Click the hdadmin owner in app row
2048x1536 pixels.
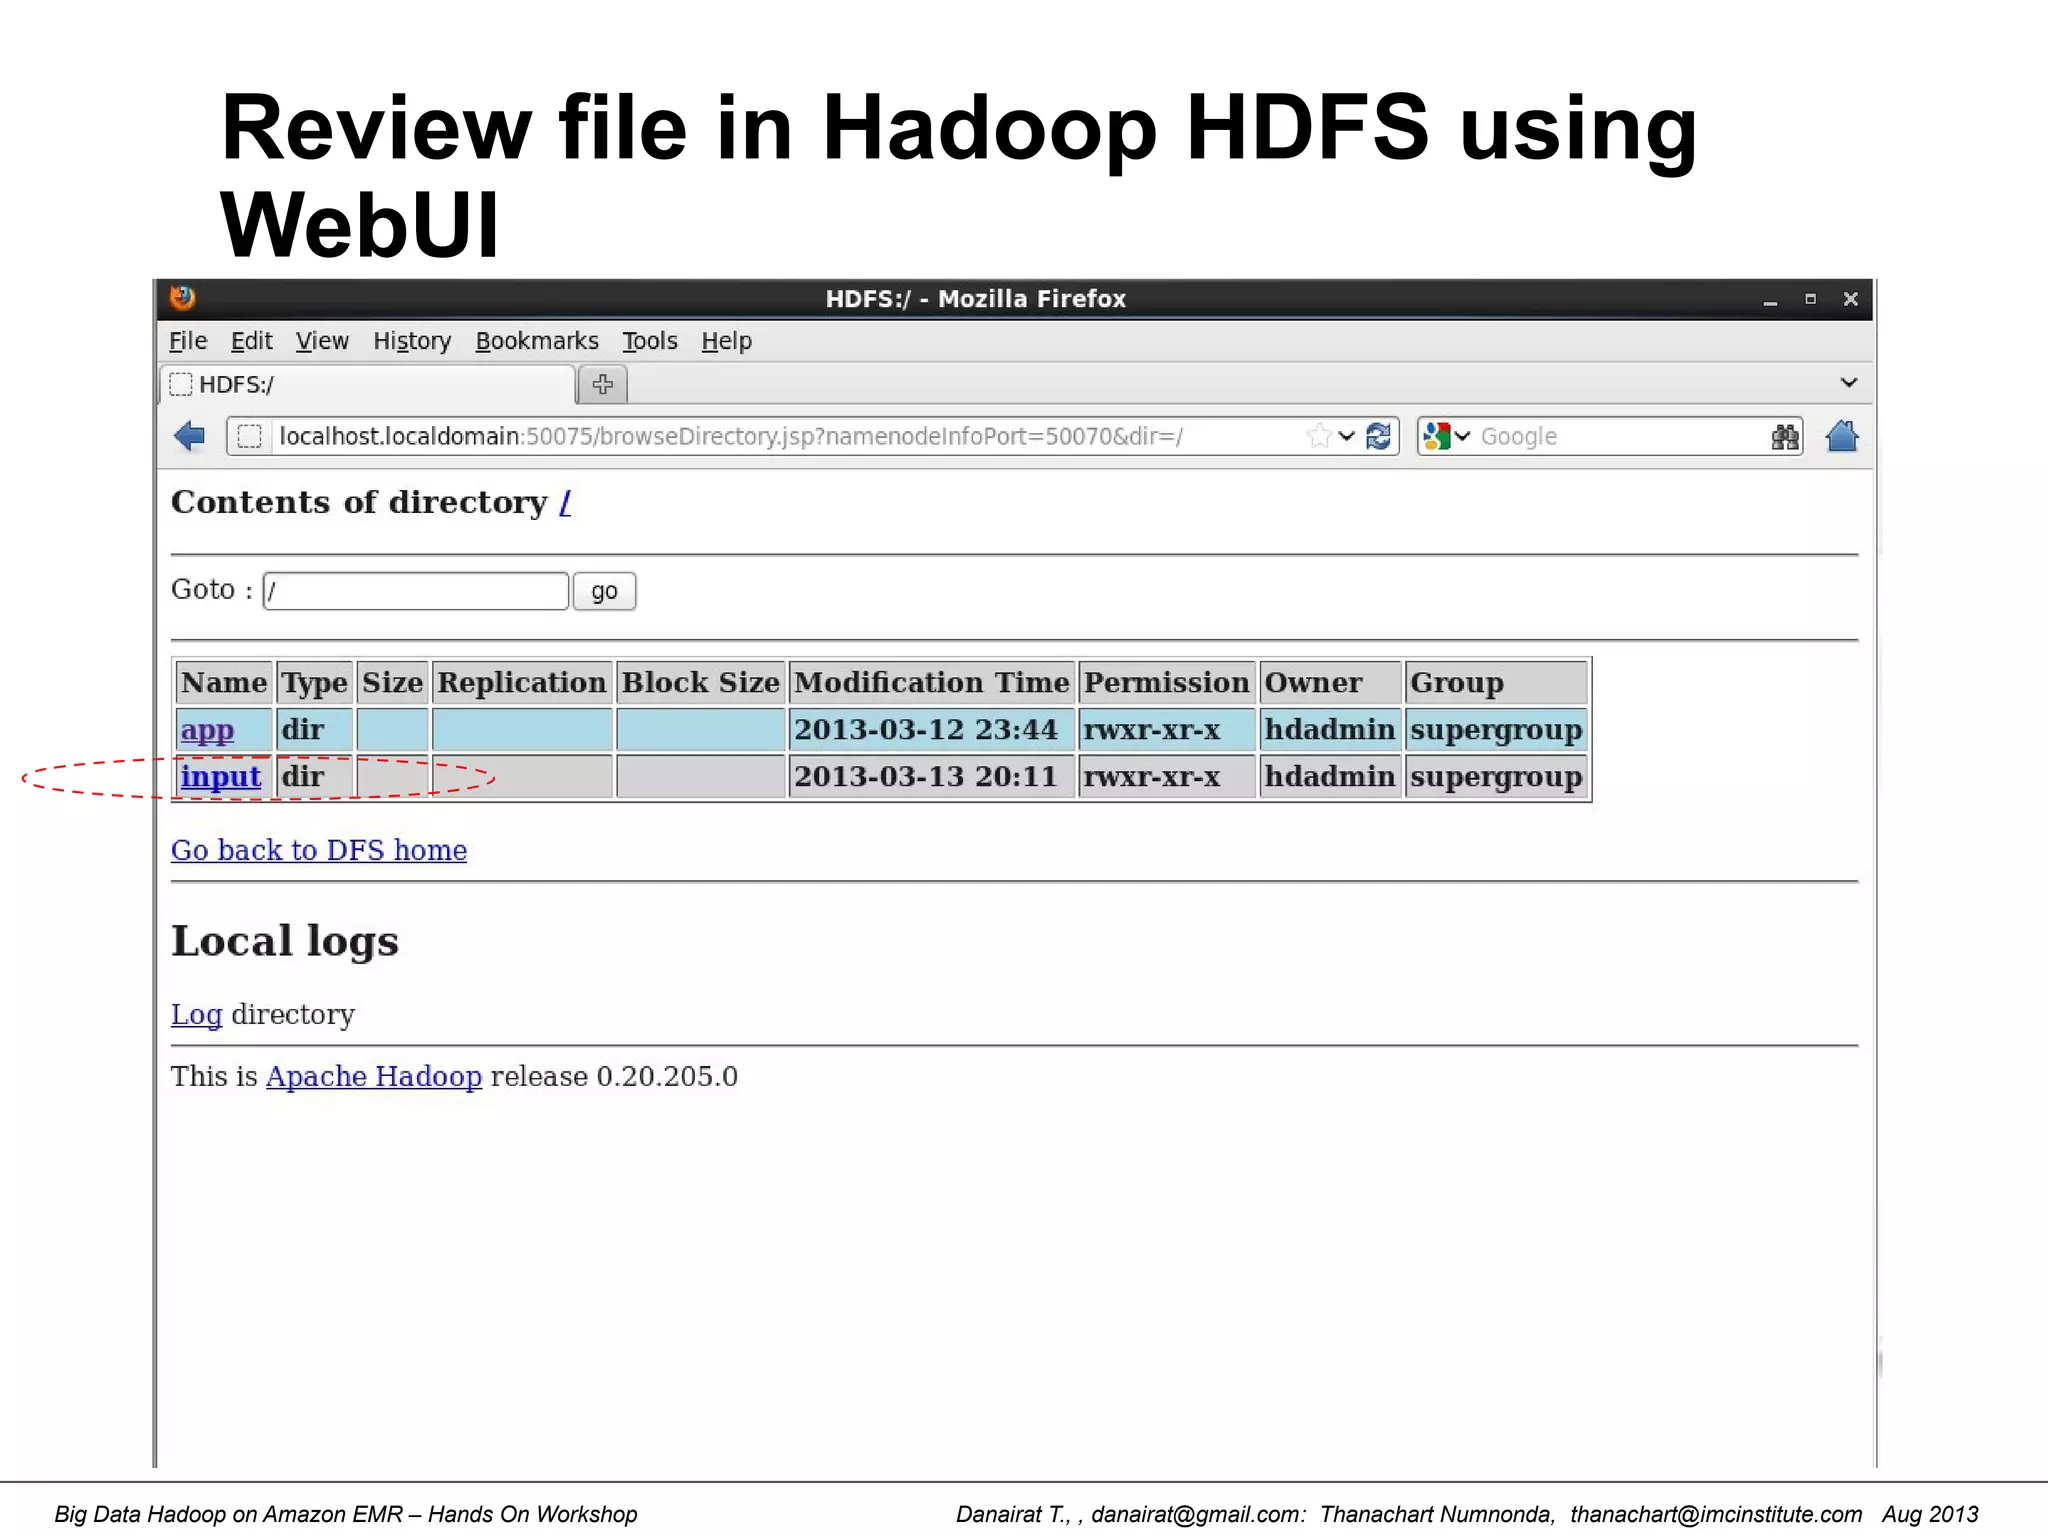pos(1330,729)
